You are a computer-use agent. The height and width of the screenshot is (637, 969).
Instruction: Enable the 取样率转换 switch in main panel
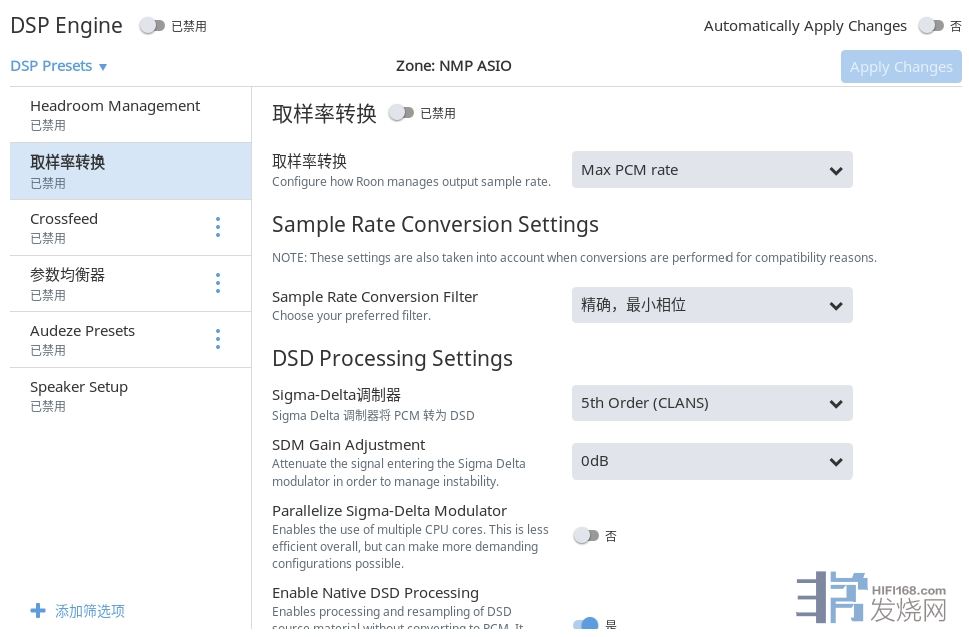tap(401, 113)
